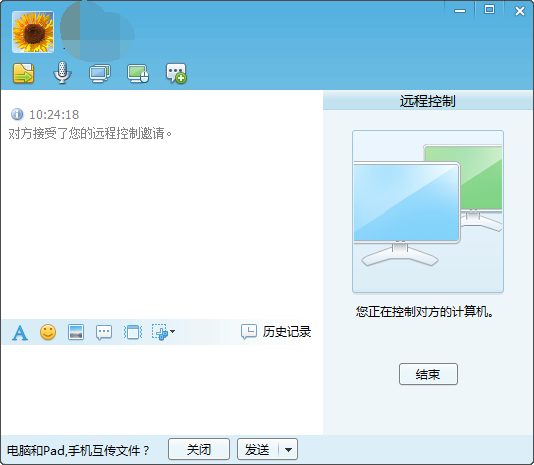Click the 远程控制 panel header

(428, 101)
